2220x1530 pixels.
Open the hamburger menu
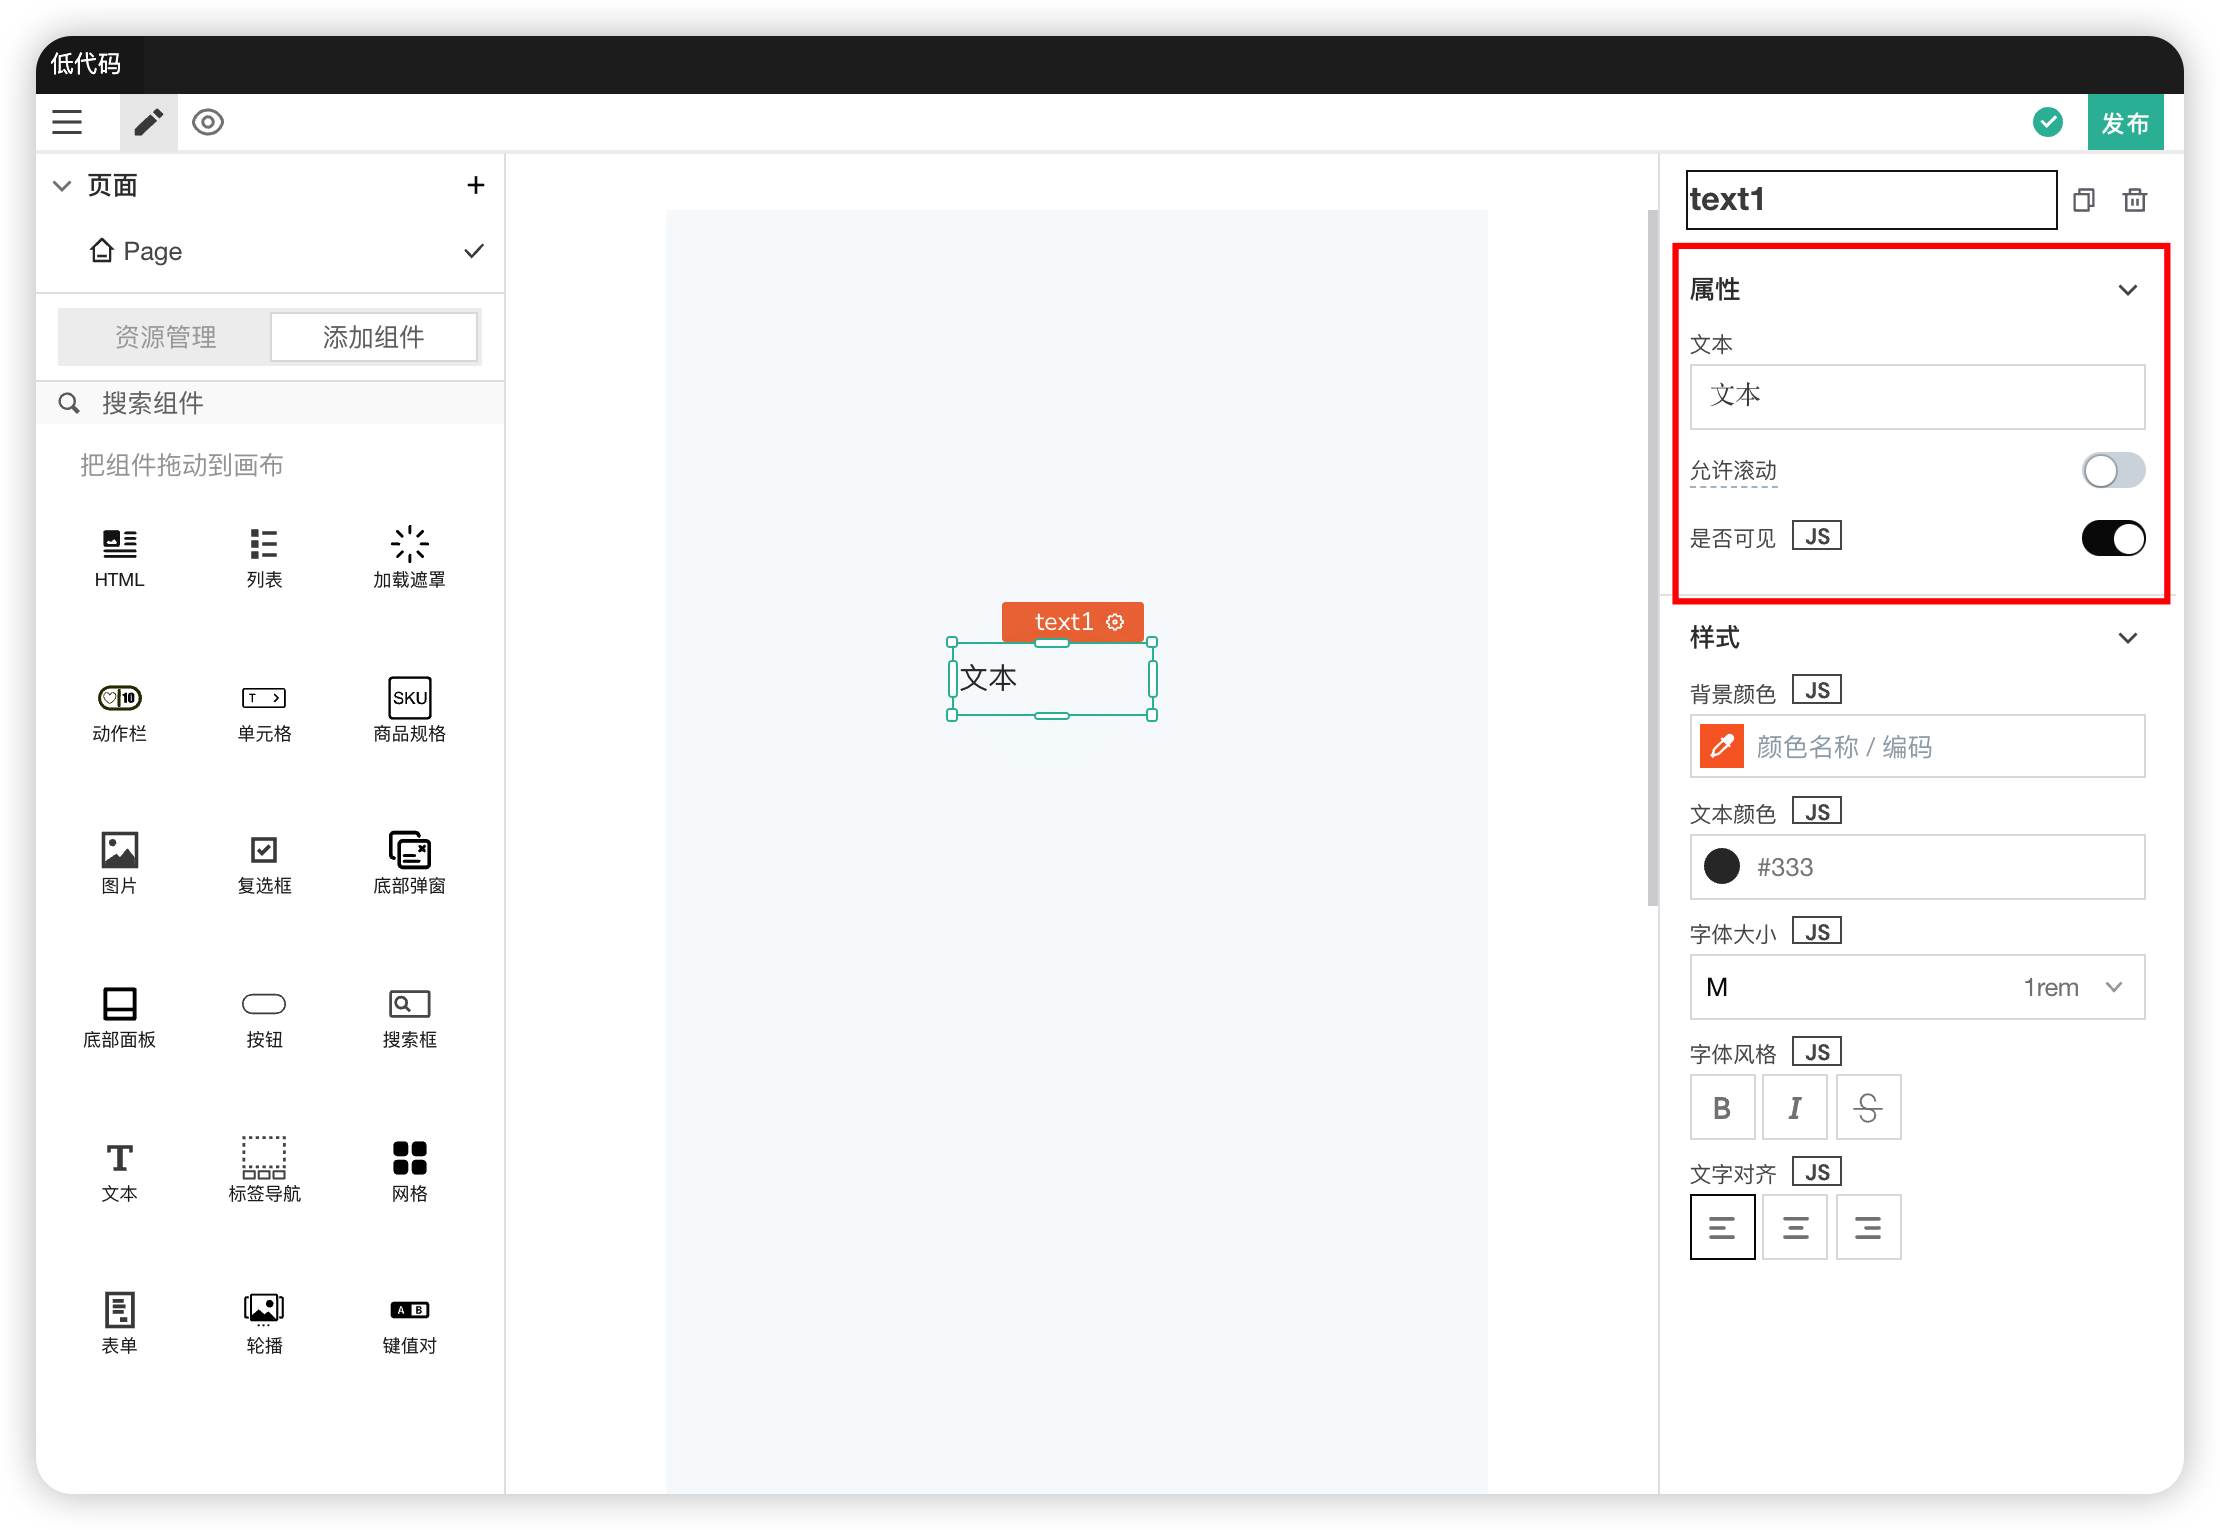point(67,122)
